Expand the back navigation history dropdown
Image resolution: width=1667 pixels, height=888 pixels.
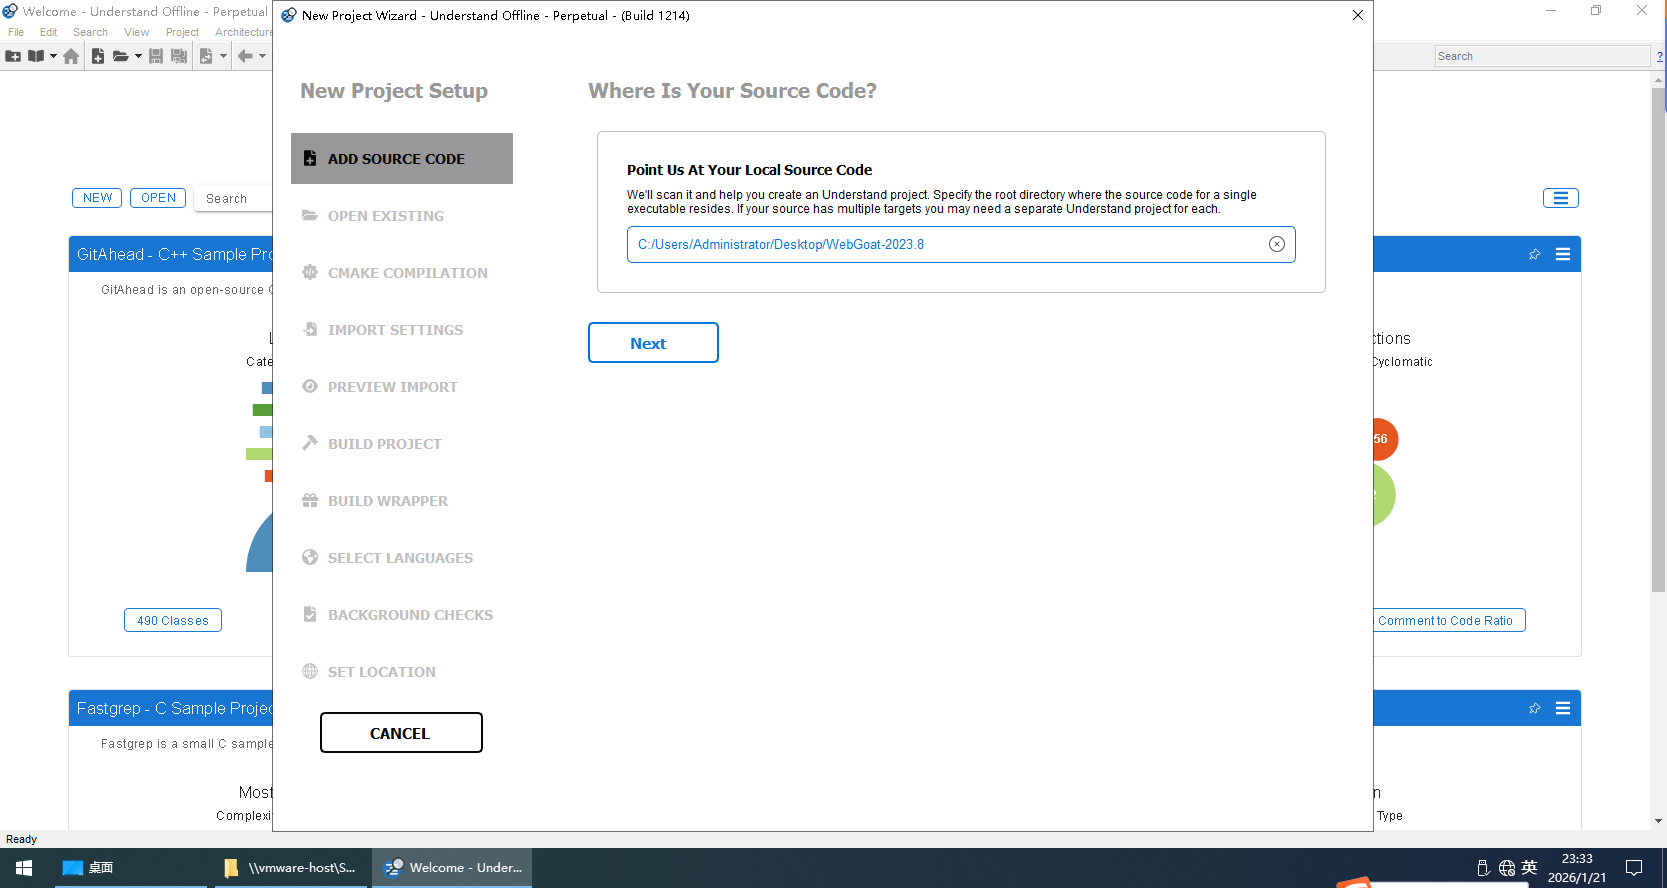pos(263,56)
